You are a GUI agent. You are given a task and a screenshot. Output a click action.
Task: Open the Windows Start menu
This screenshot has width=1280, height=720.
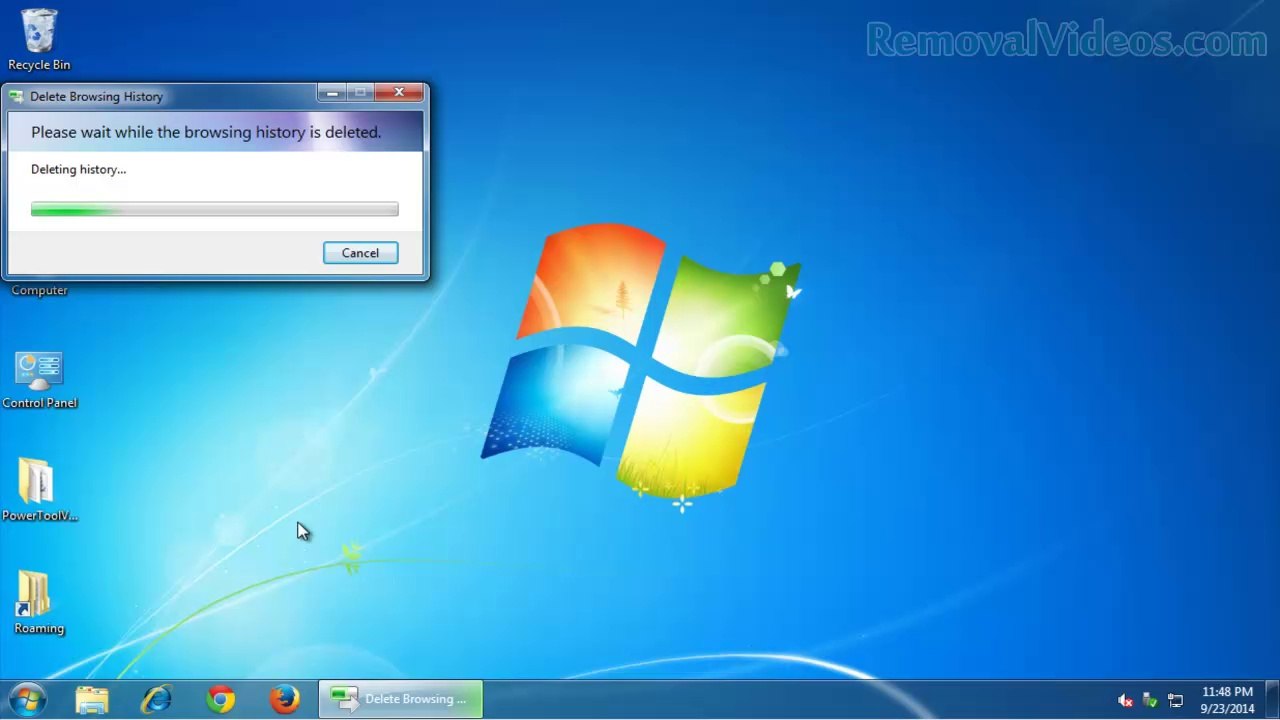tap(27, 699)
